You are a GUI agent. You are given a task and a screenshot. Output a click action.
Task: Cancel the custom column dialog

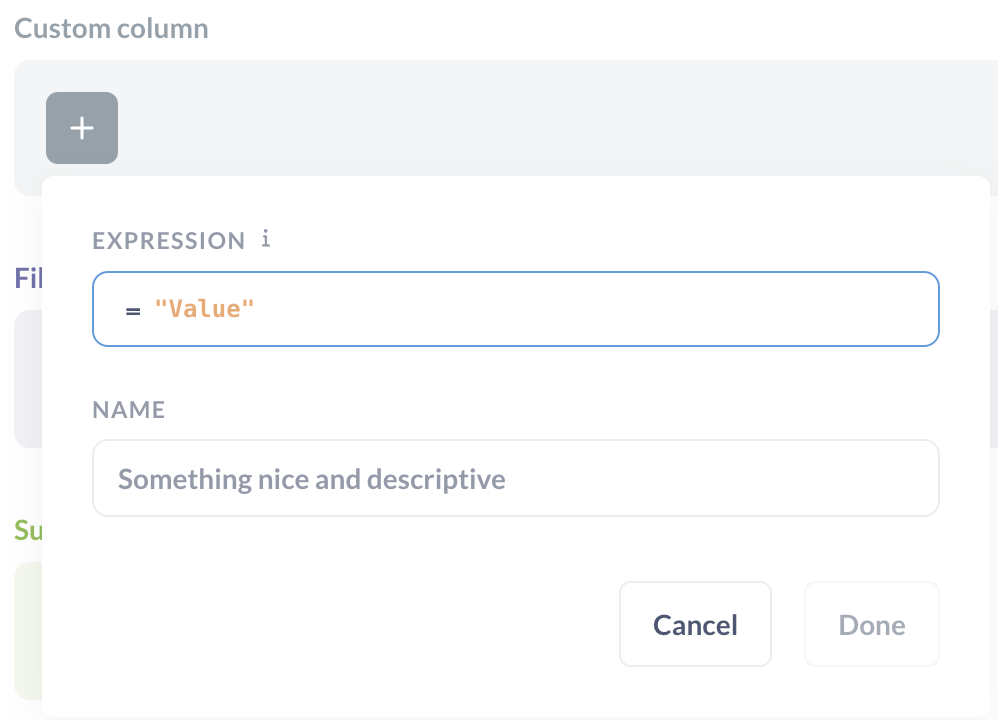click(695, 624)
